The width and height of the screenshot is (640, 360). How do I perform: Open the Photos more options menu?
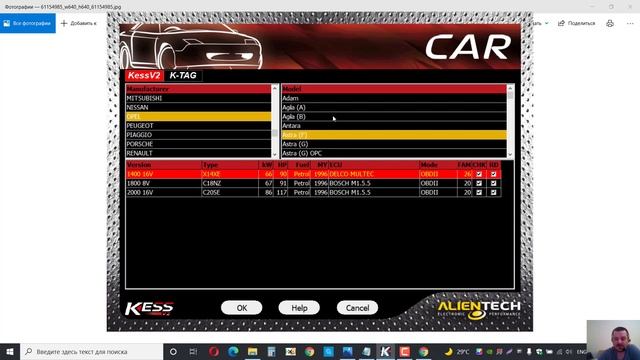(x=630, y=23)
